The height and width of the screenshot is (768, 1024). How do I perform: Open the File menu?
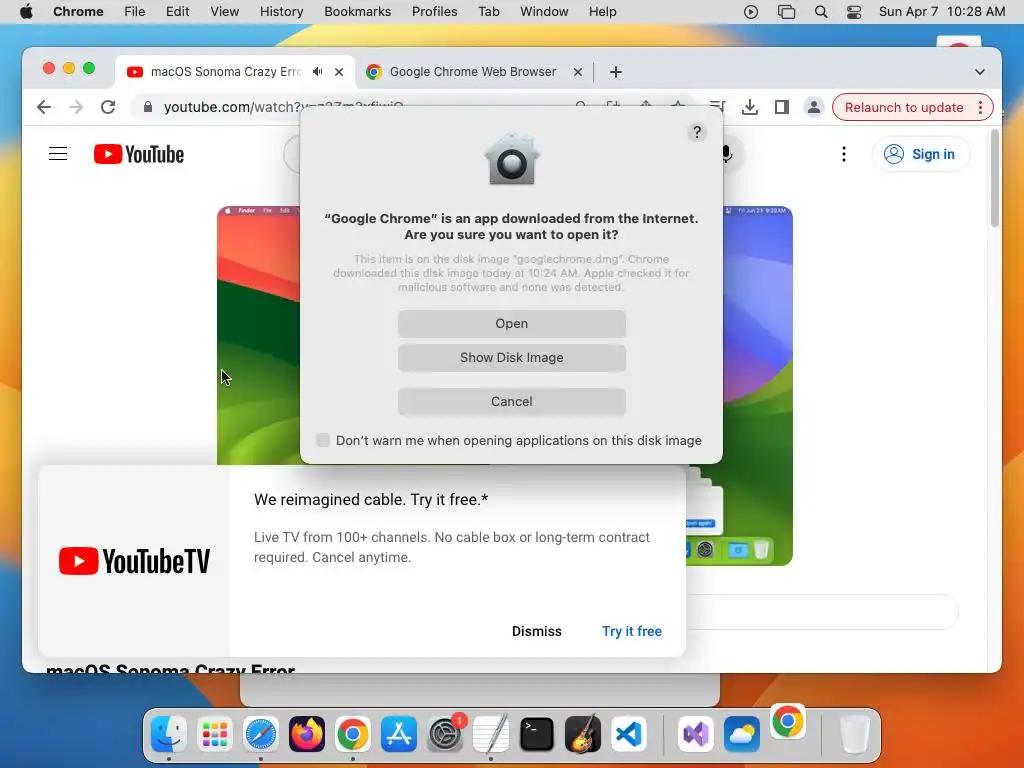[135, 12]
